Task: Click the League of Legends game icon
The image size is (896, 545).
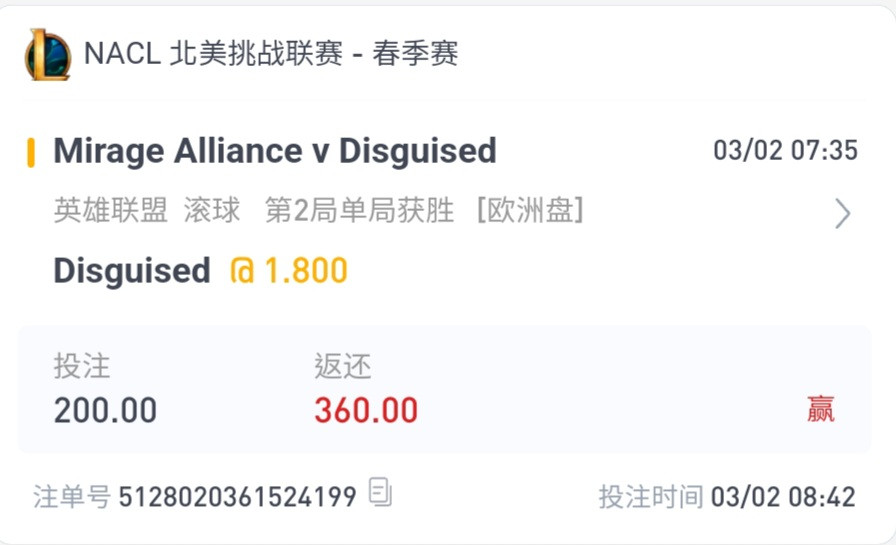Action: tap(47, 55)
